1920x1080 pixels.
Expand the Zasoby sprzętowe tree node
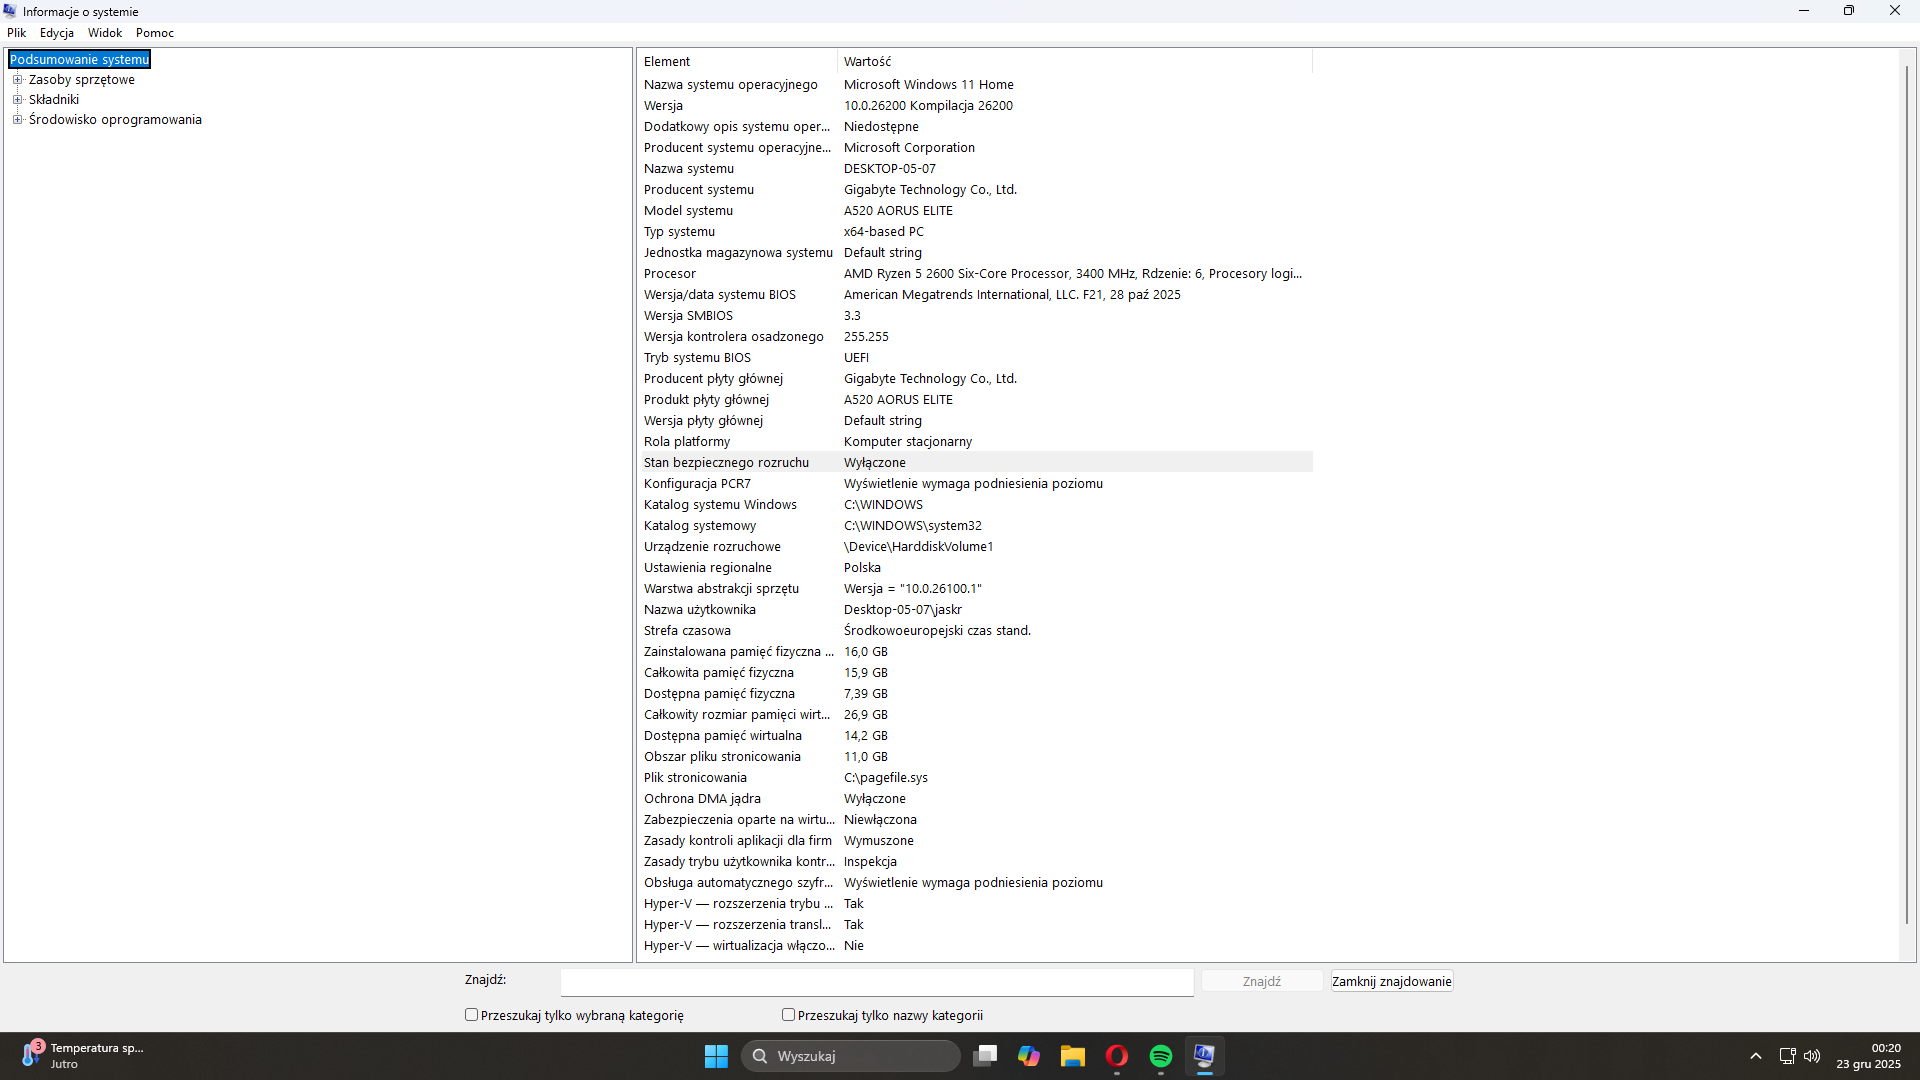[17, 80]
